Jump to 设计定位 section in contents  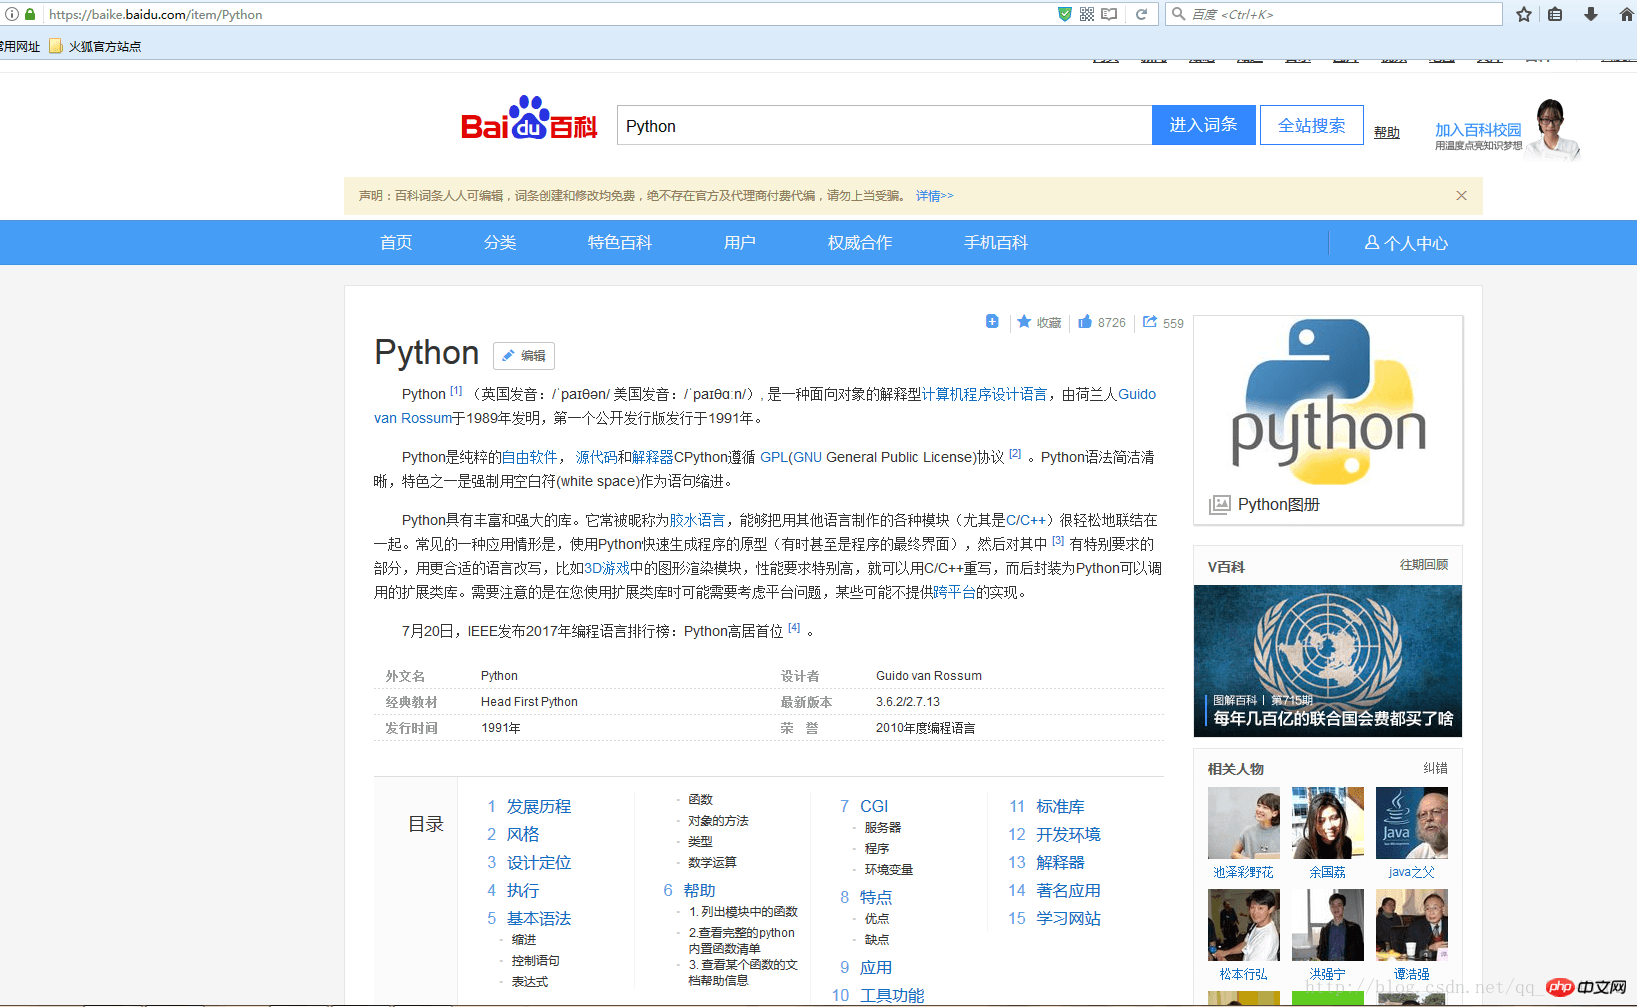click(x=539, y=862)
